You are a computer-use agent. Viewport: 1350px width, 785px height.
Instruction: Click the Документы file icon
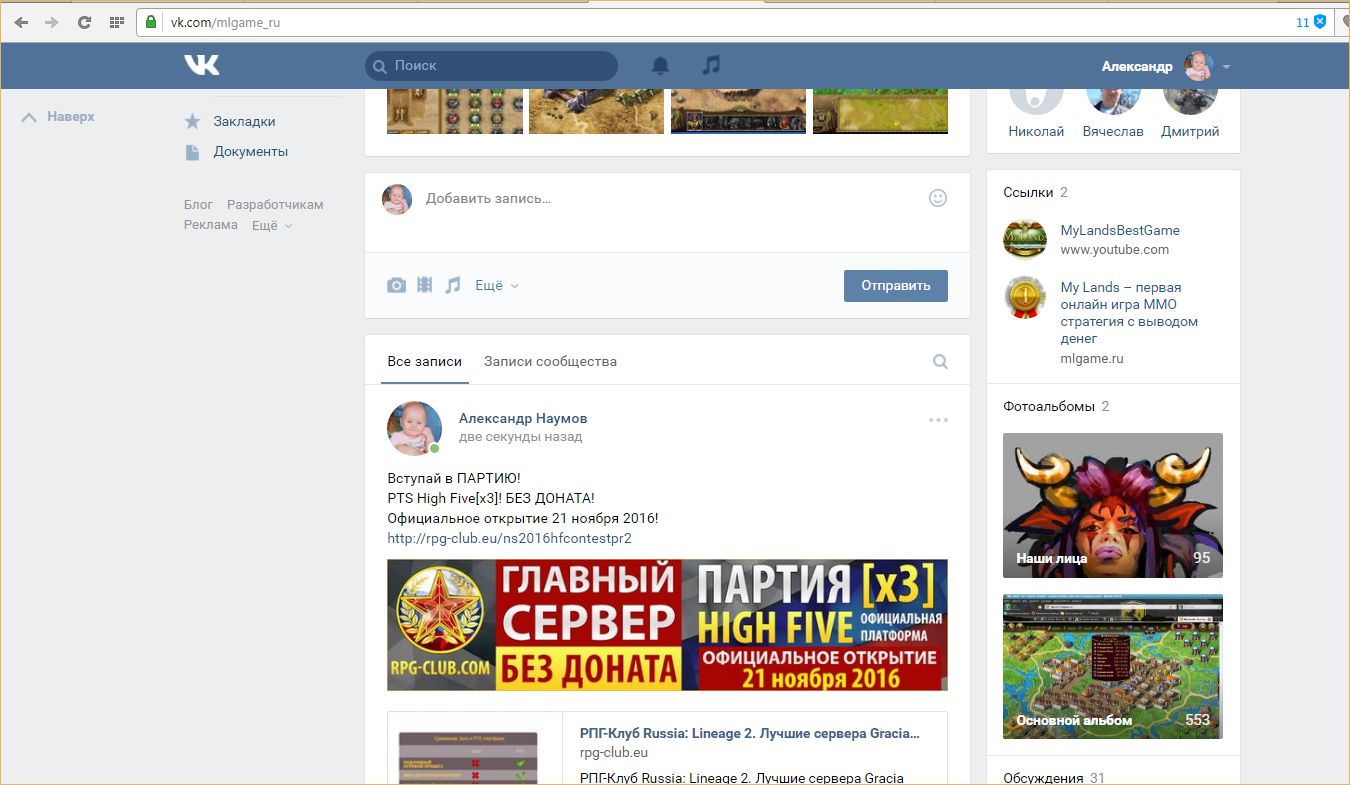coord(193,152)
